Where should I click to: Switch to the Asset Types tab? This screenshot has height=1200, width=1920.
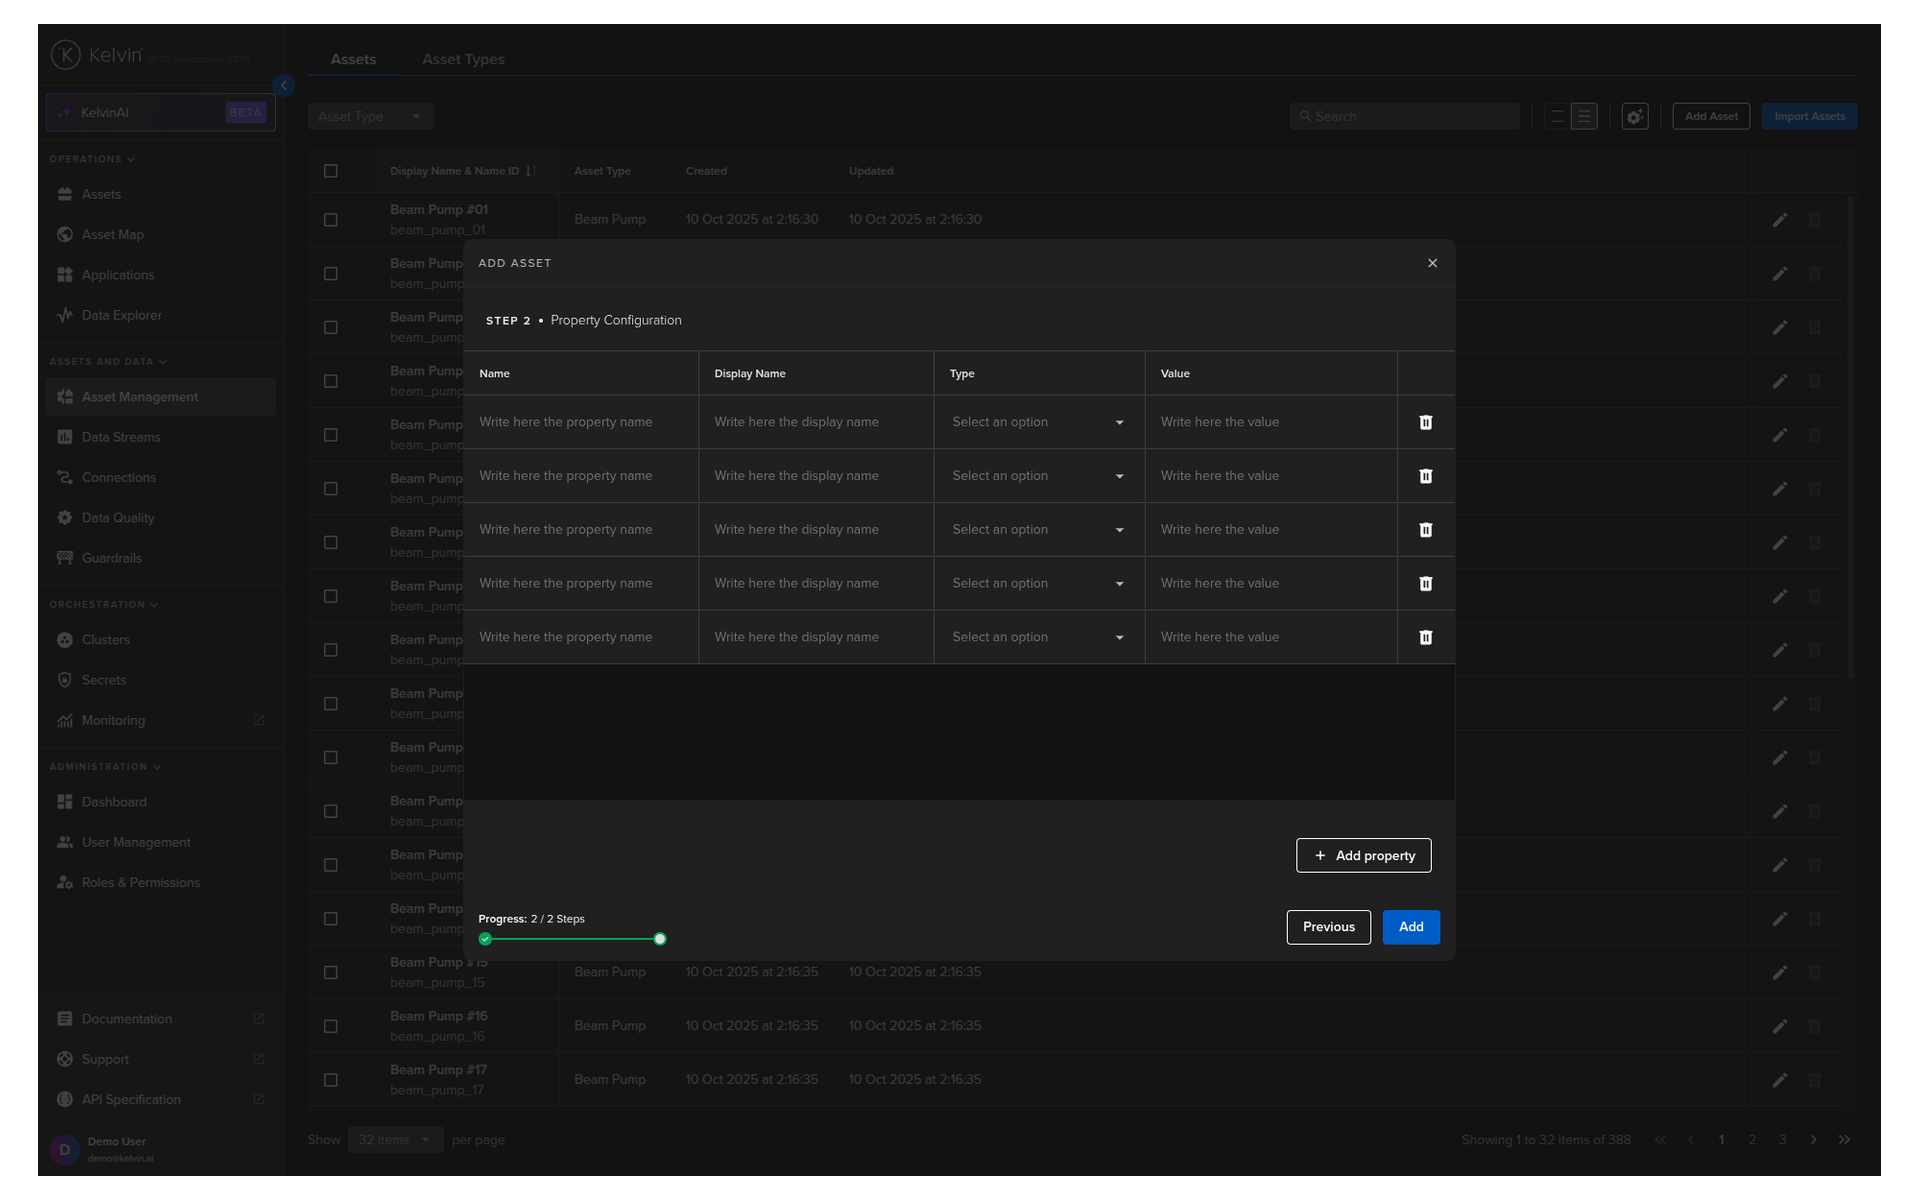click(463, 59)
